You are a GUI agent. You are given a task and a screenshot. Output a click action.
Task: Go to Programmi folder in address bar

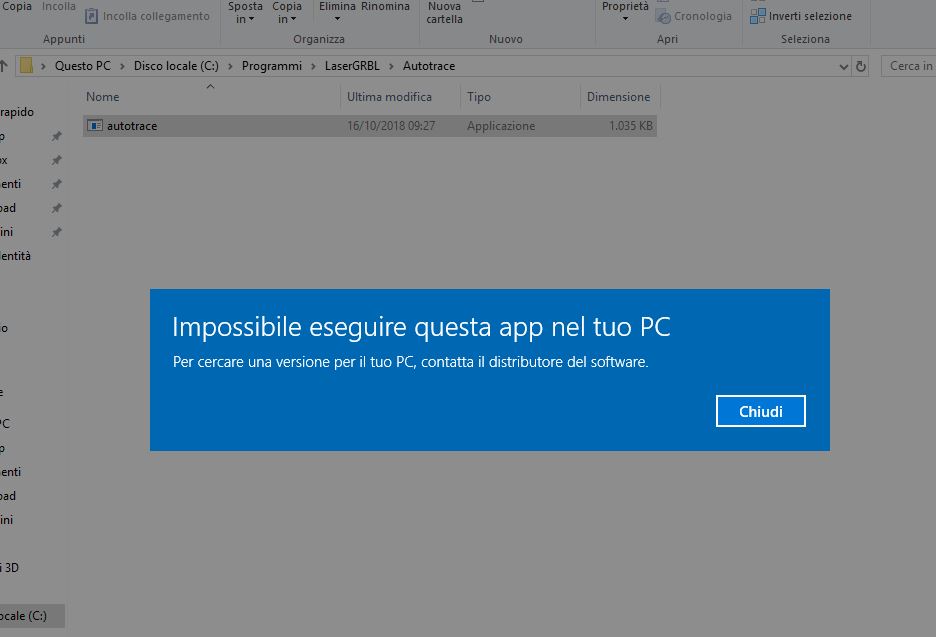coord(272,66)
